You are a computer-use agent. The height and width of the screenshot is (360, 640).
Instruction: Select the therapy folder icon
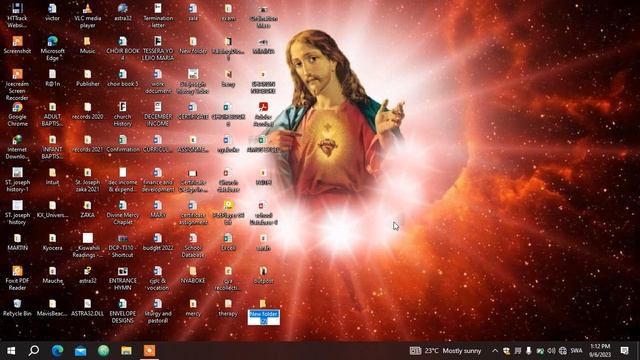coord(228,307)
